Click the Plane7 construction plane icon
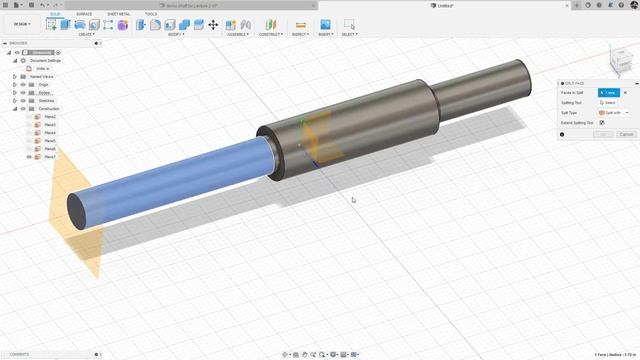This screenshot has width=640, height=360. 38,157
